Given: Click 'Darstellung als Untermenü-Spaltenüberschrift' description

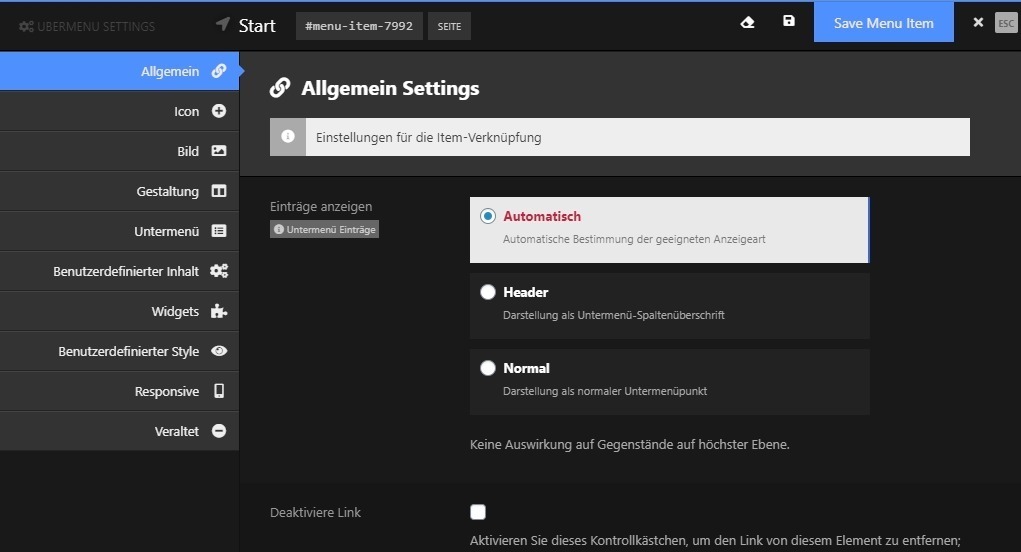Looking at the screenshot, I should (x=613, y=315).
